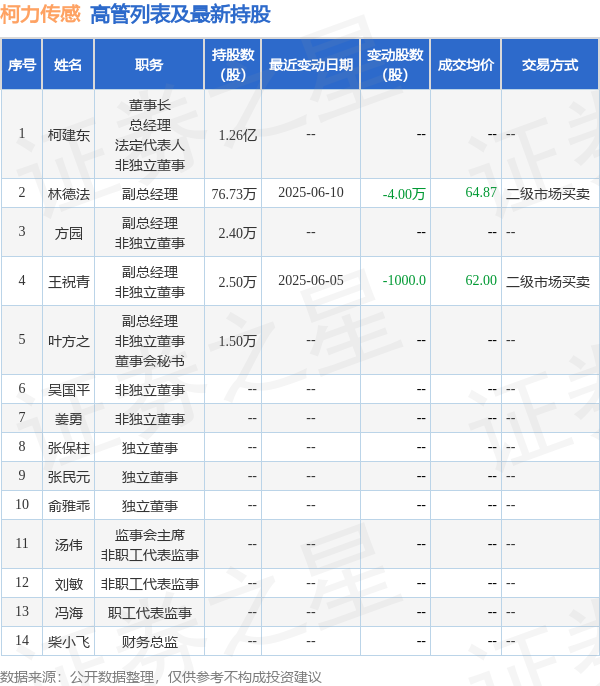This screenshot has width=600, height=686.
Task: Click row number 14
Action: tap(22, 640)
